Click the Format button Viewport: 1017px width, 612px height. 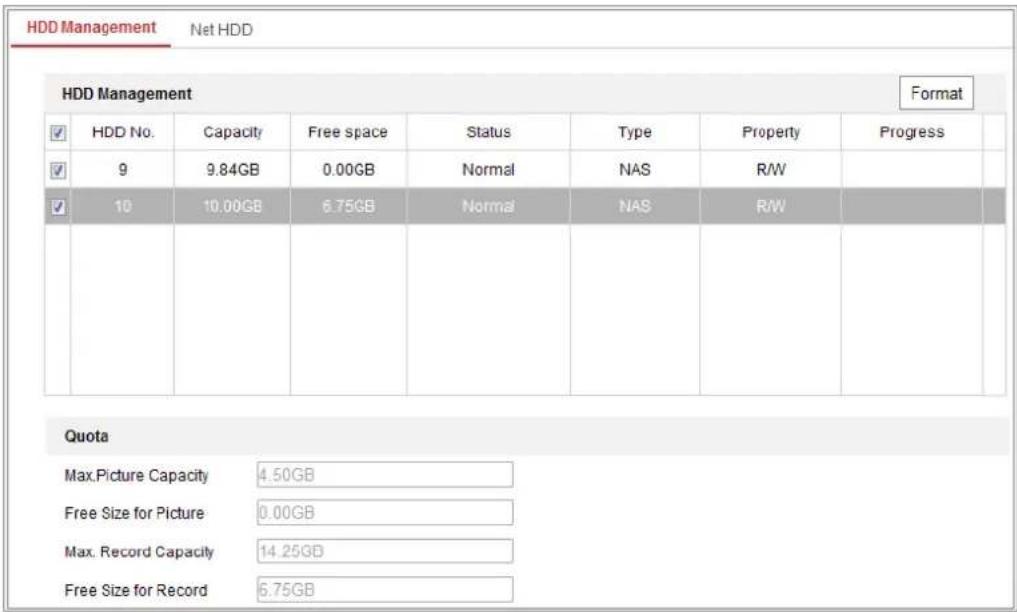coord(936,93)
